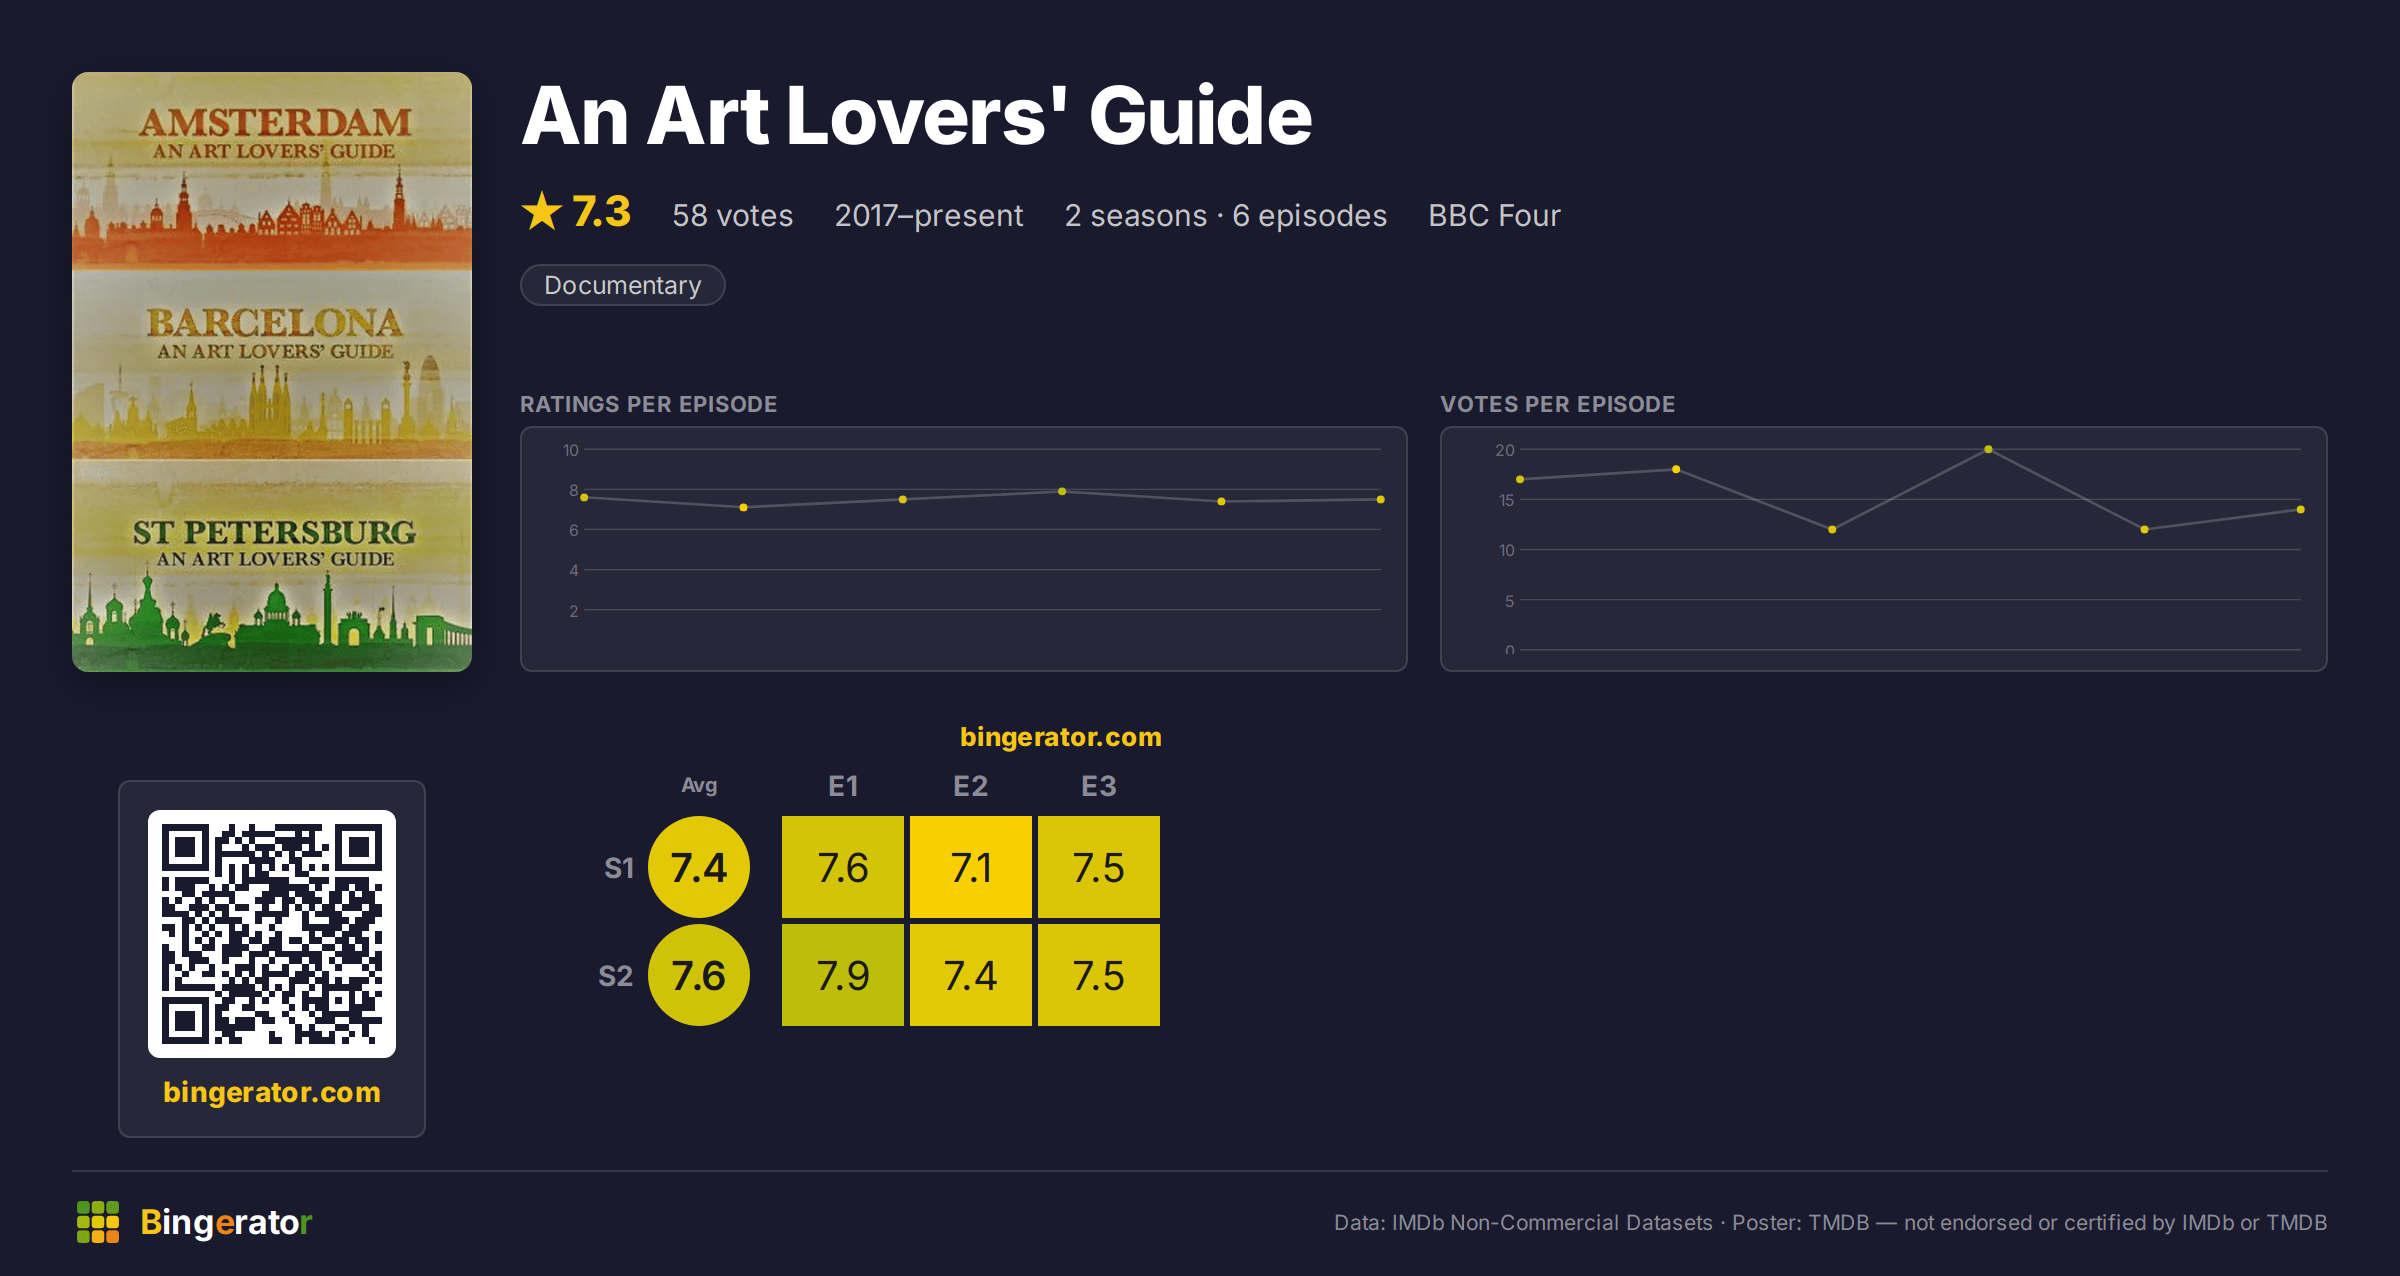
Task: Click the first data point in the ratings chart
Action: [x=584, y=497]
